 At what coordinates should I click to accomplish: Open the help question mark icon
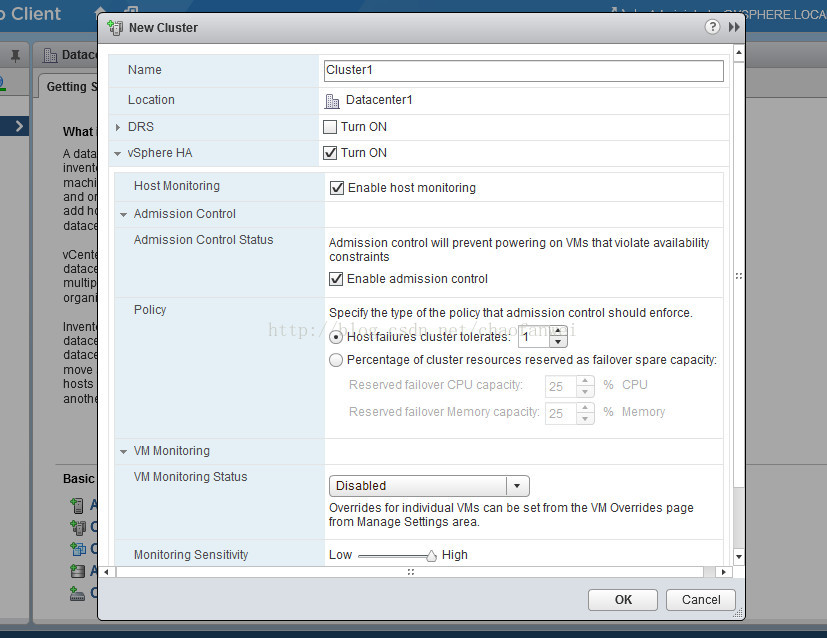pos(712,26)
